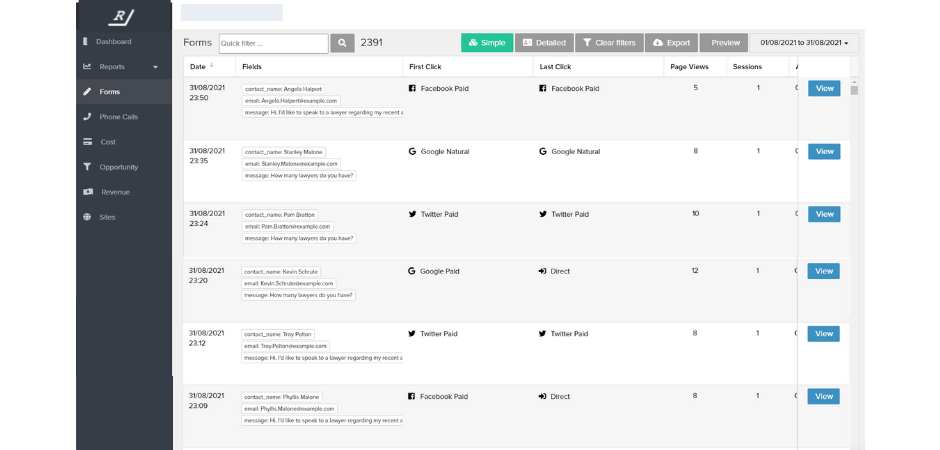
Task: Select Forms in the sidebar menu
Action: coord(109,92)
